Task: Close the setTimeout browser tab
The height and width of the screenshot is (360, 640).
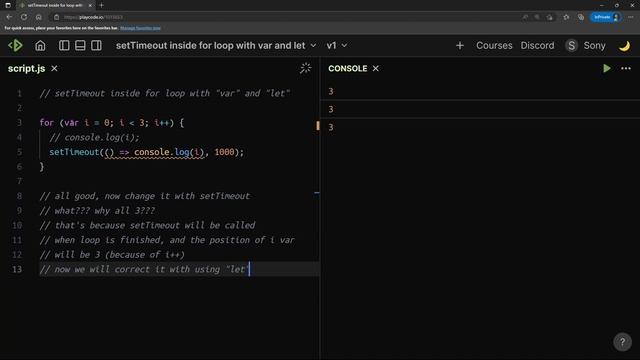Action: pos(90,5)
